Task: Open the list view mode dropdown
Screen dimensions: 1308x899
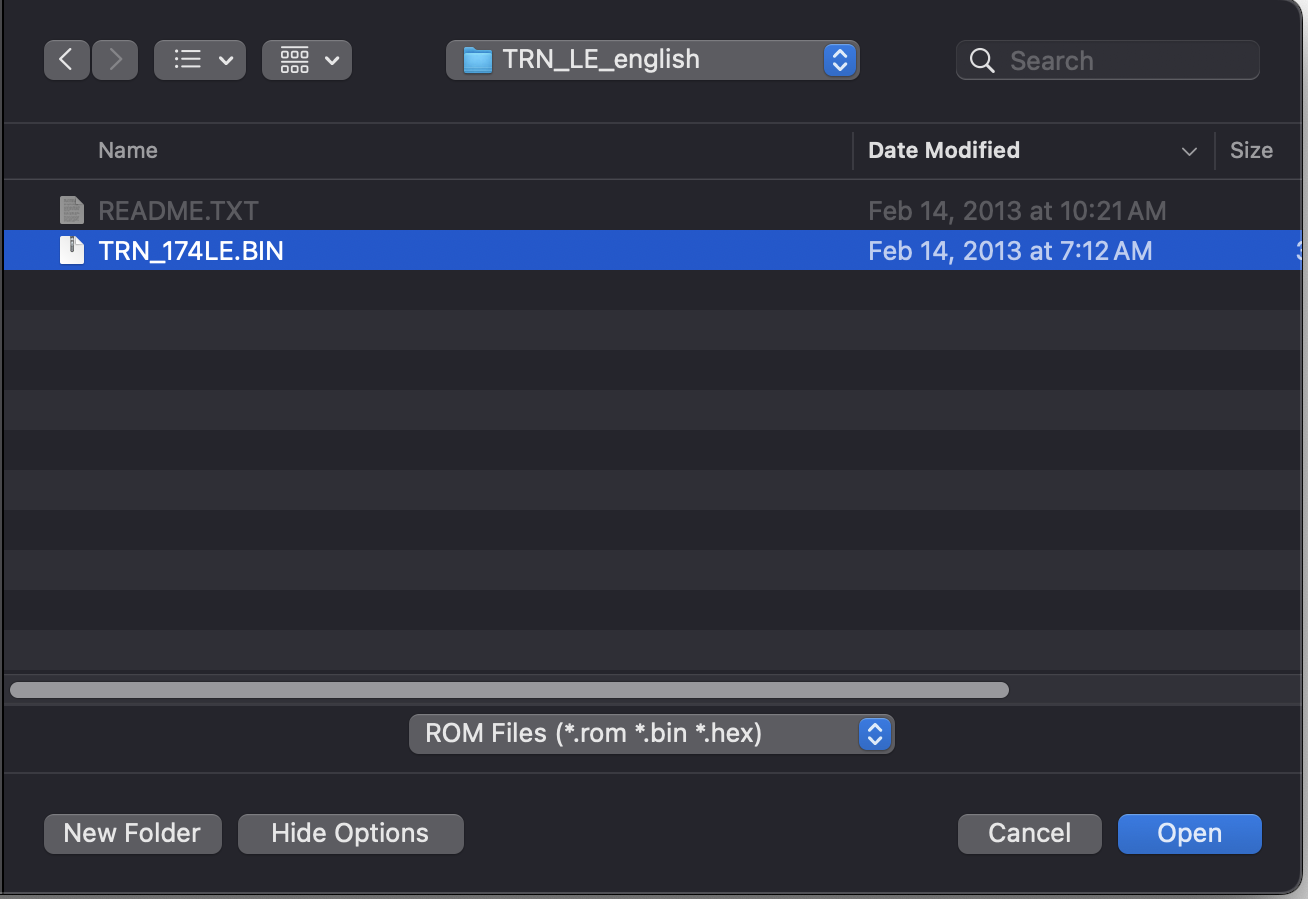Action: 200,60
